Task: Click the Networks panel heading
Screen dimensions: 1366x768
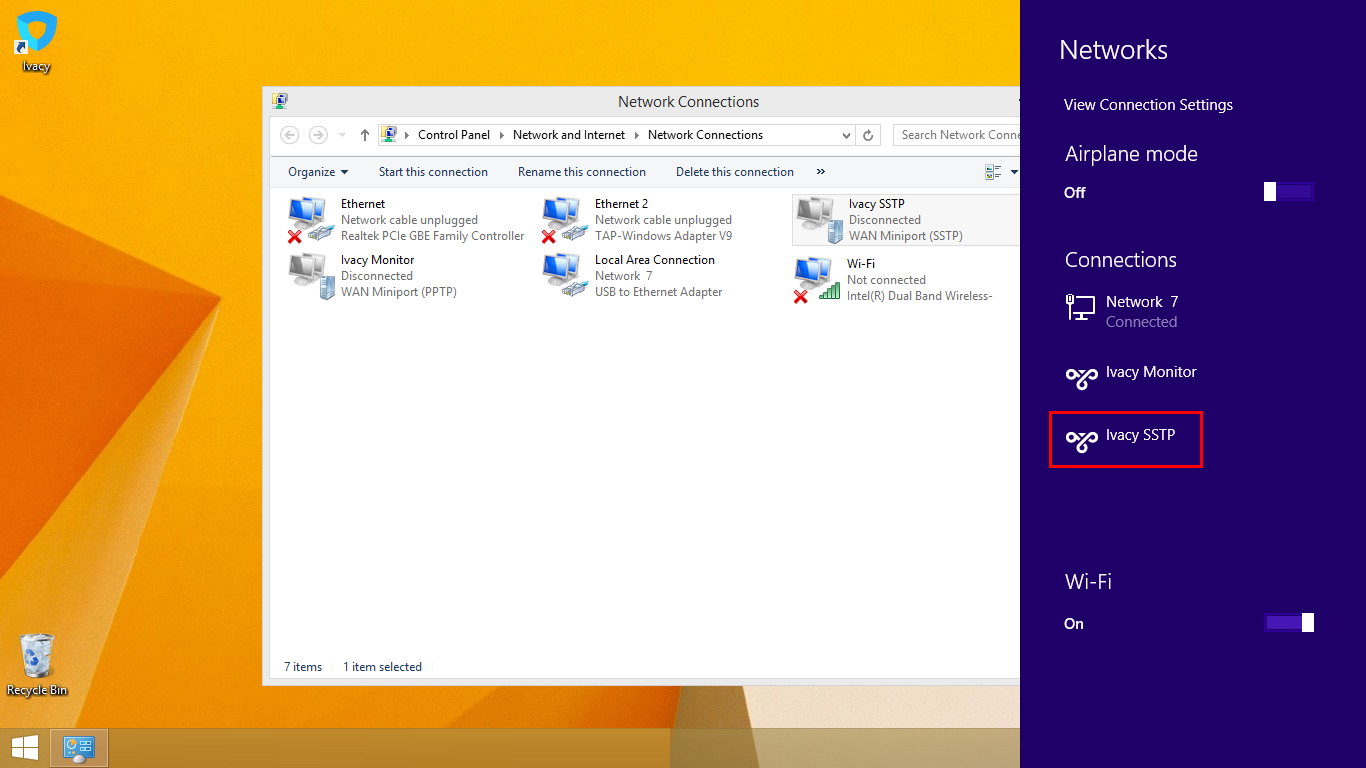Action: click(x=1113, y=50)
